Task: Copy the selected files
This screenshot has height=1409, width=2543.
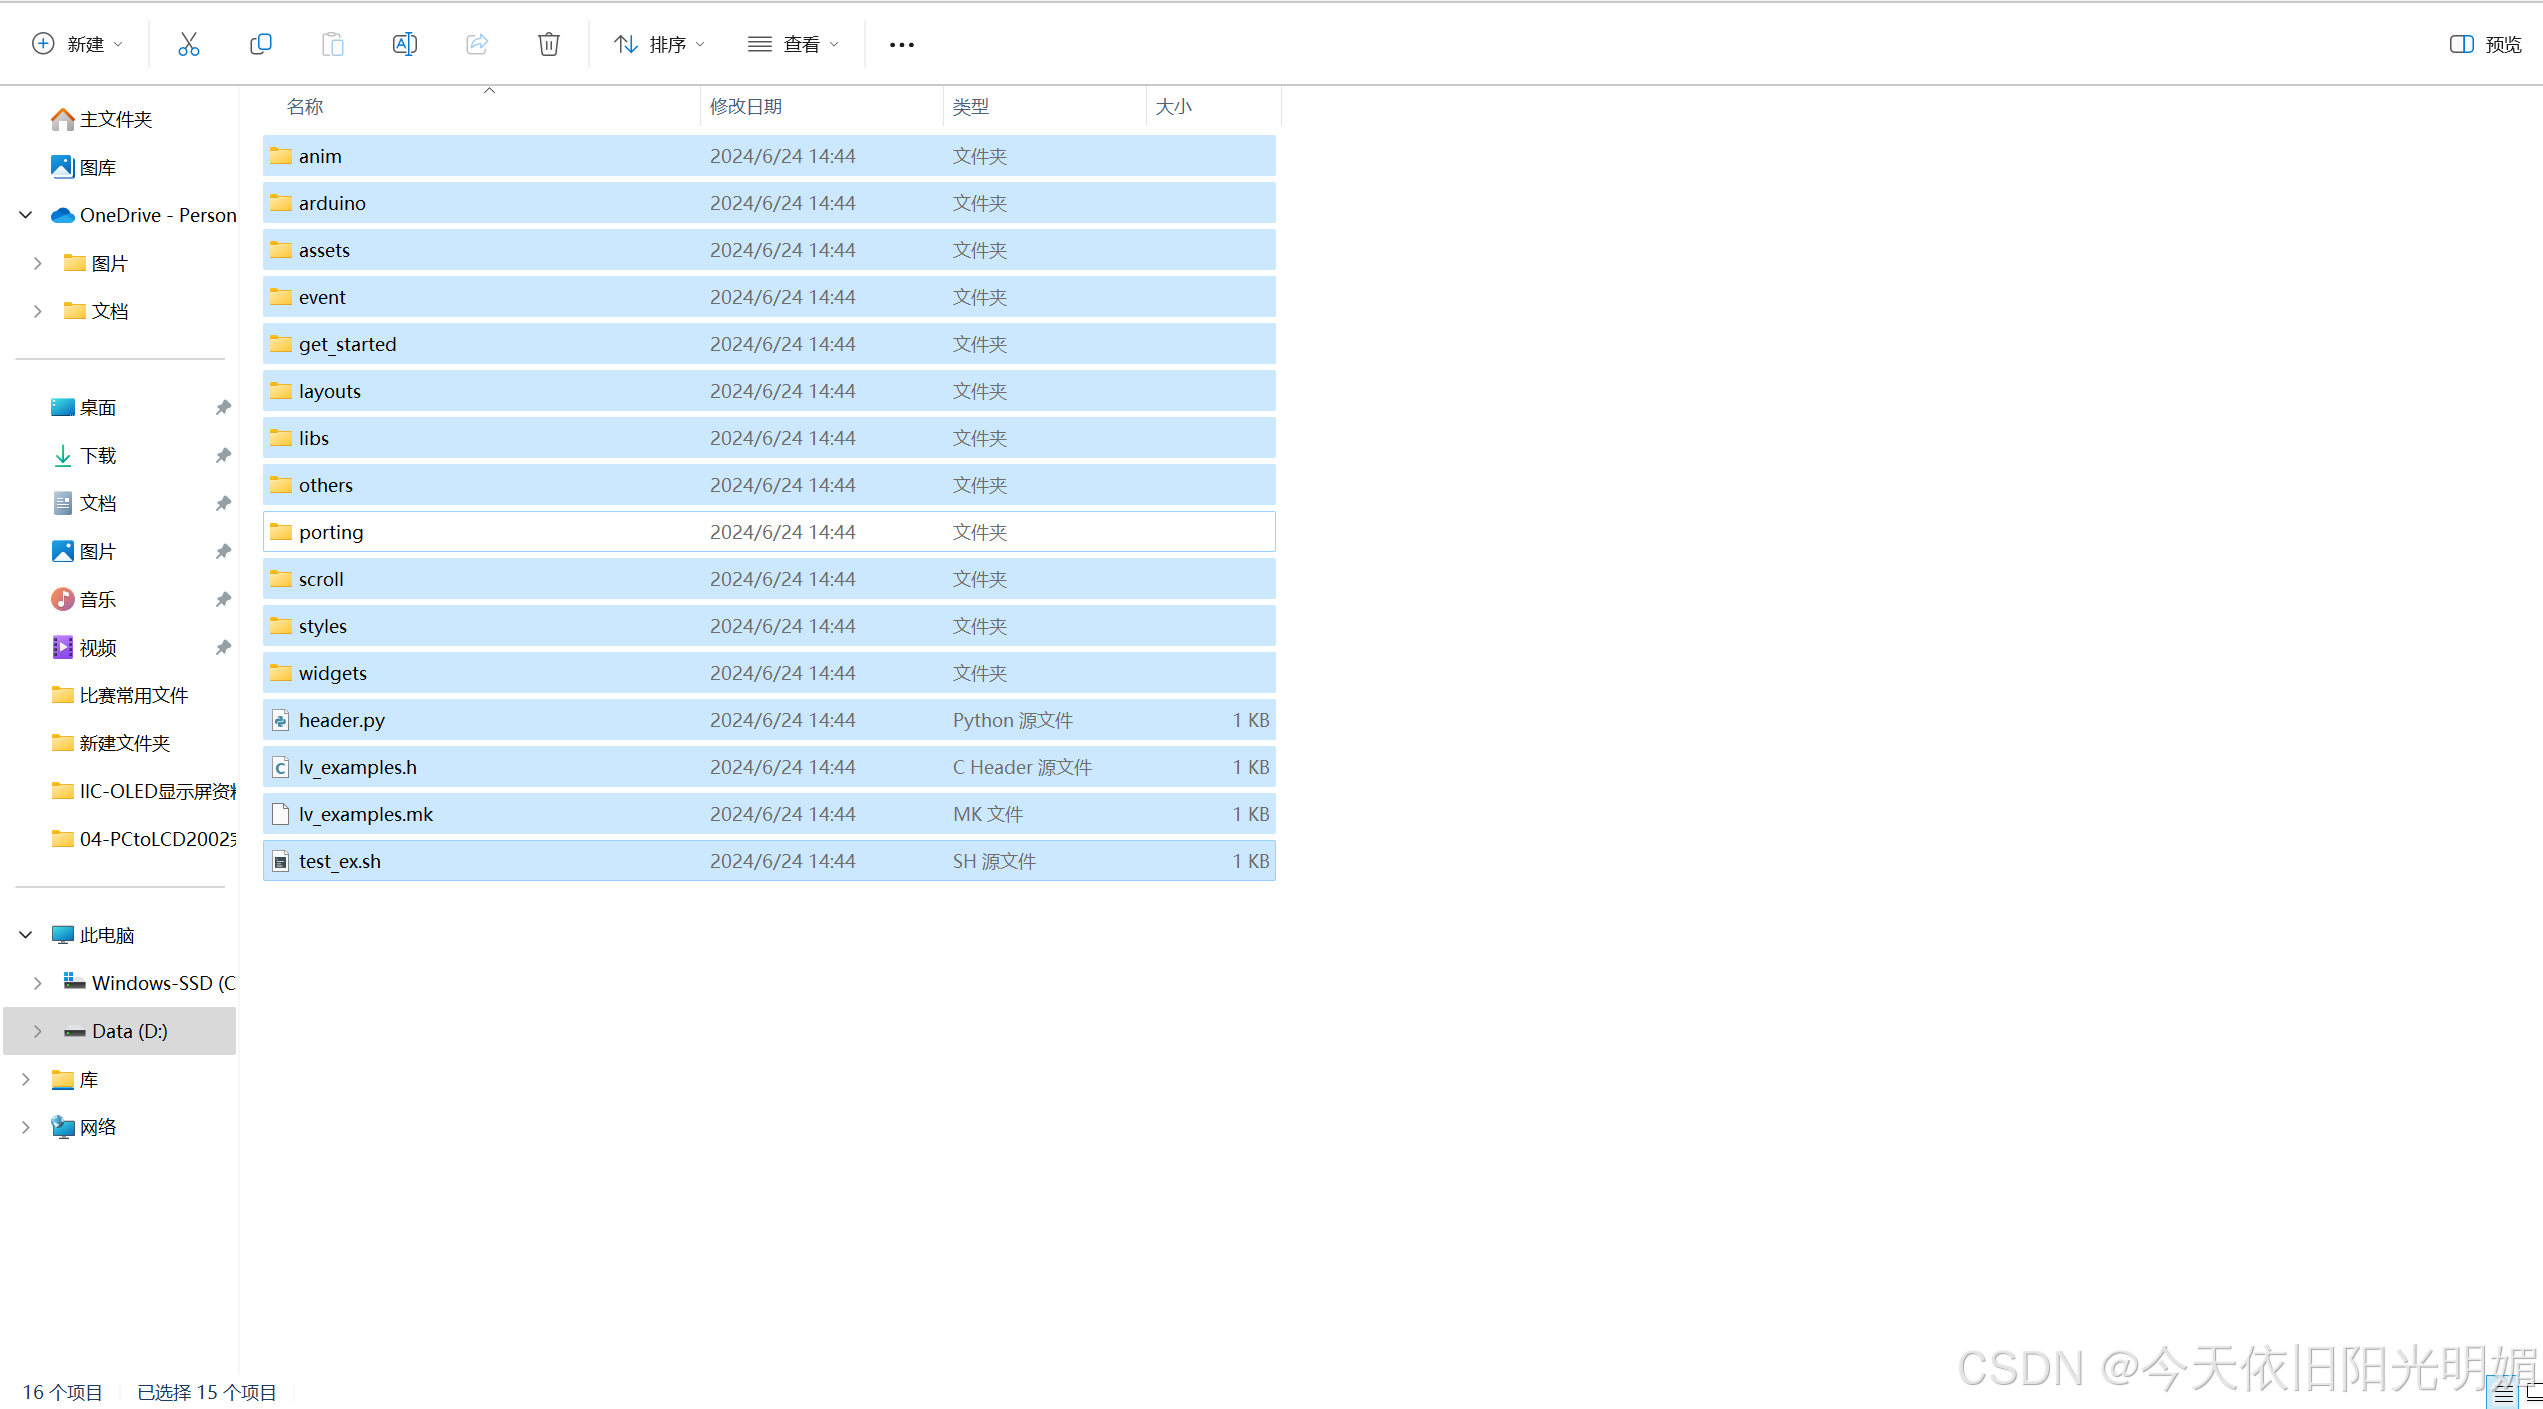Action: coord(261,44)
